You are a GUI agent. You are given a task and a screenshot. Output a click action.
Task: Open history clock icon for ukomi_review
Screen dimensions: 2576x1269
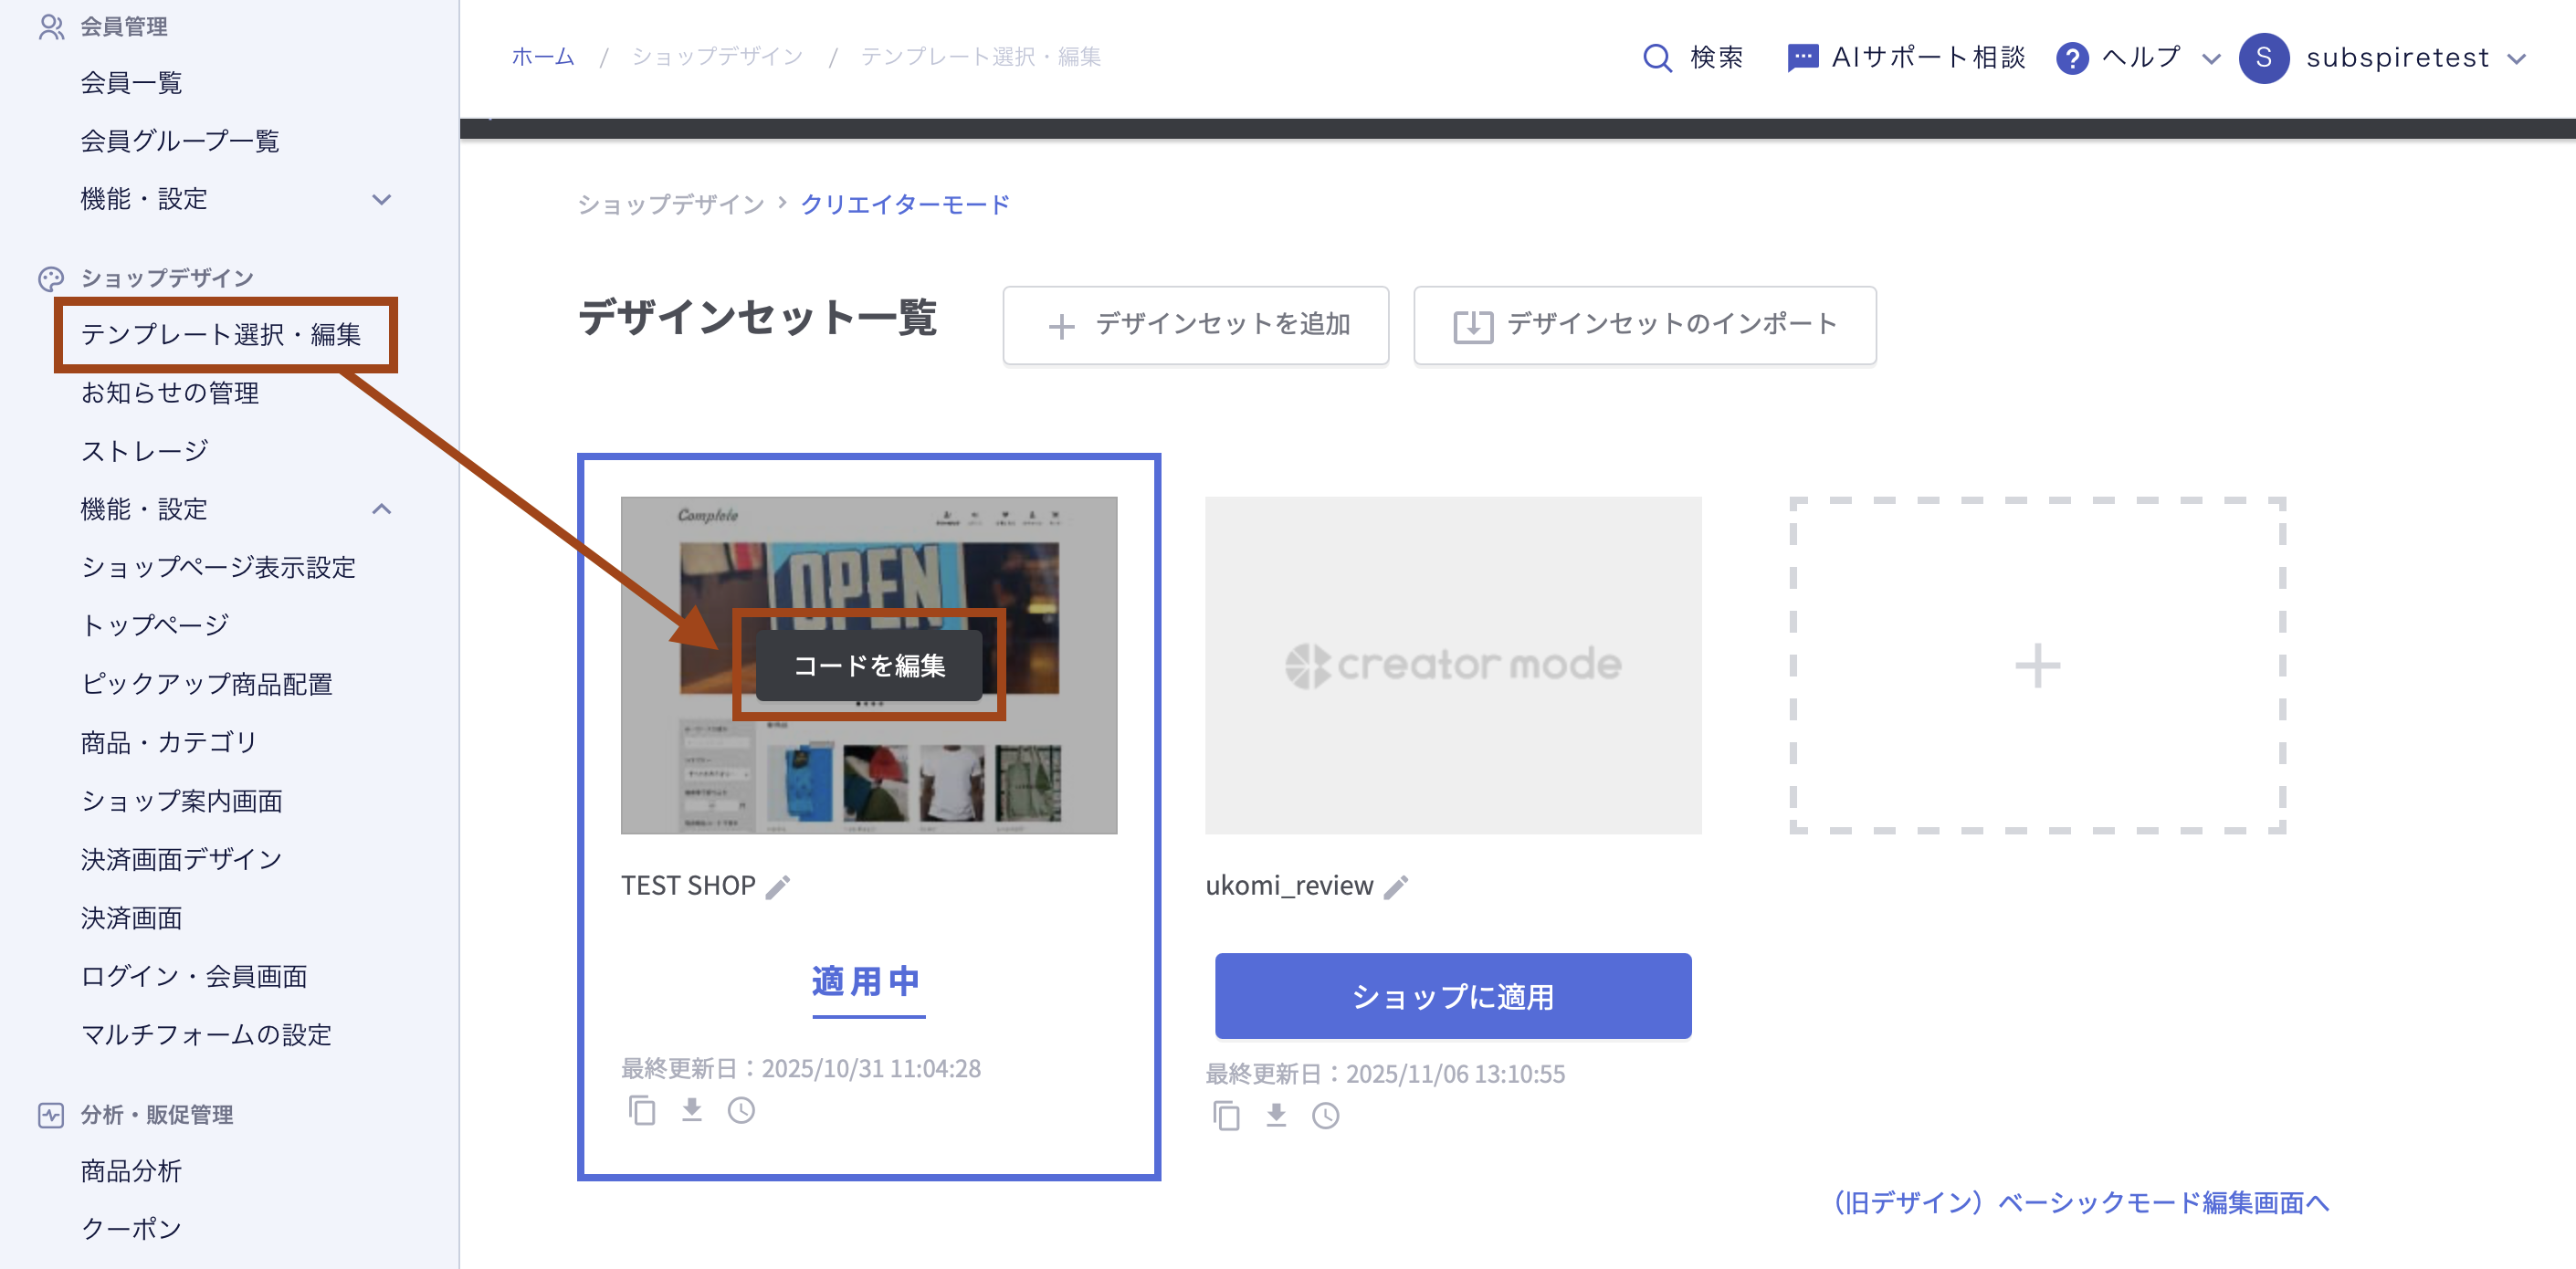tap(1325, 1116)
